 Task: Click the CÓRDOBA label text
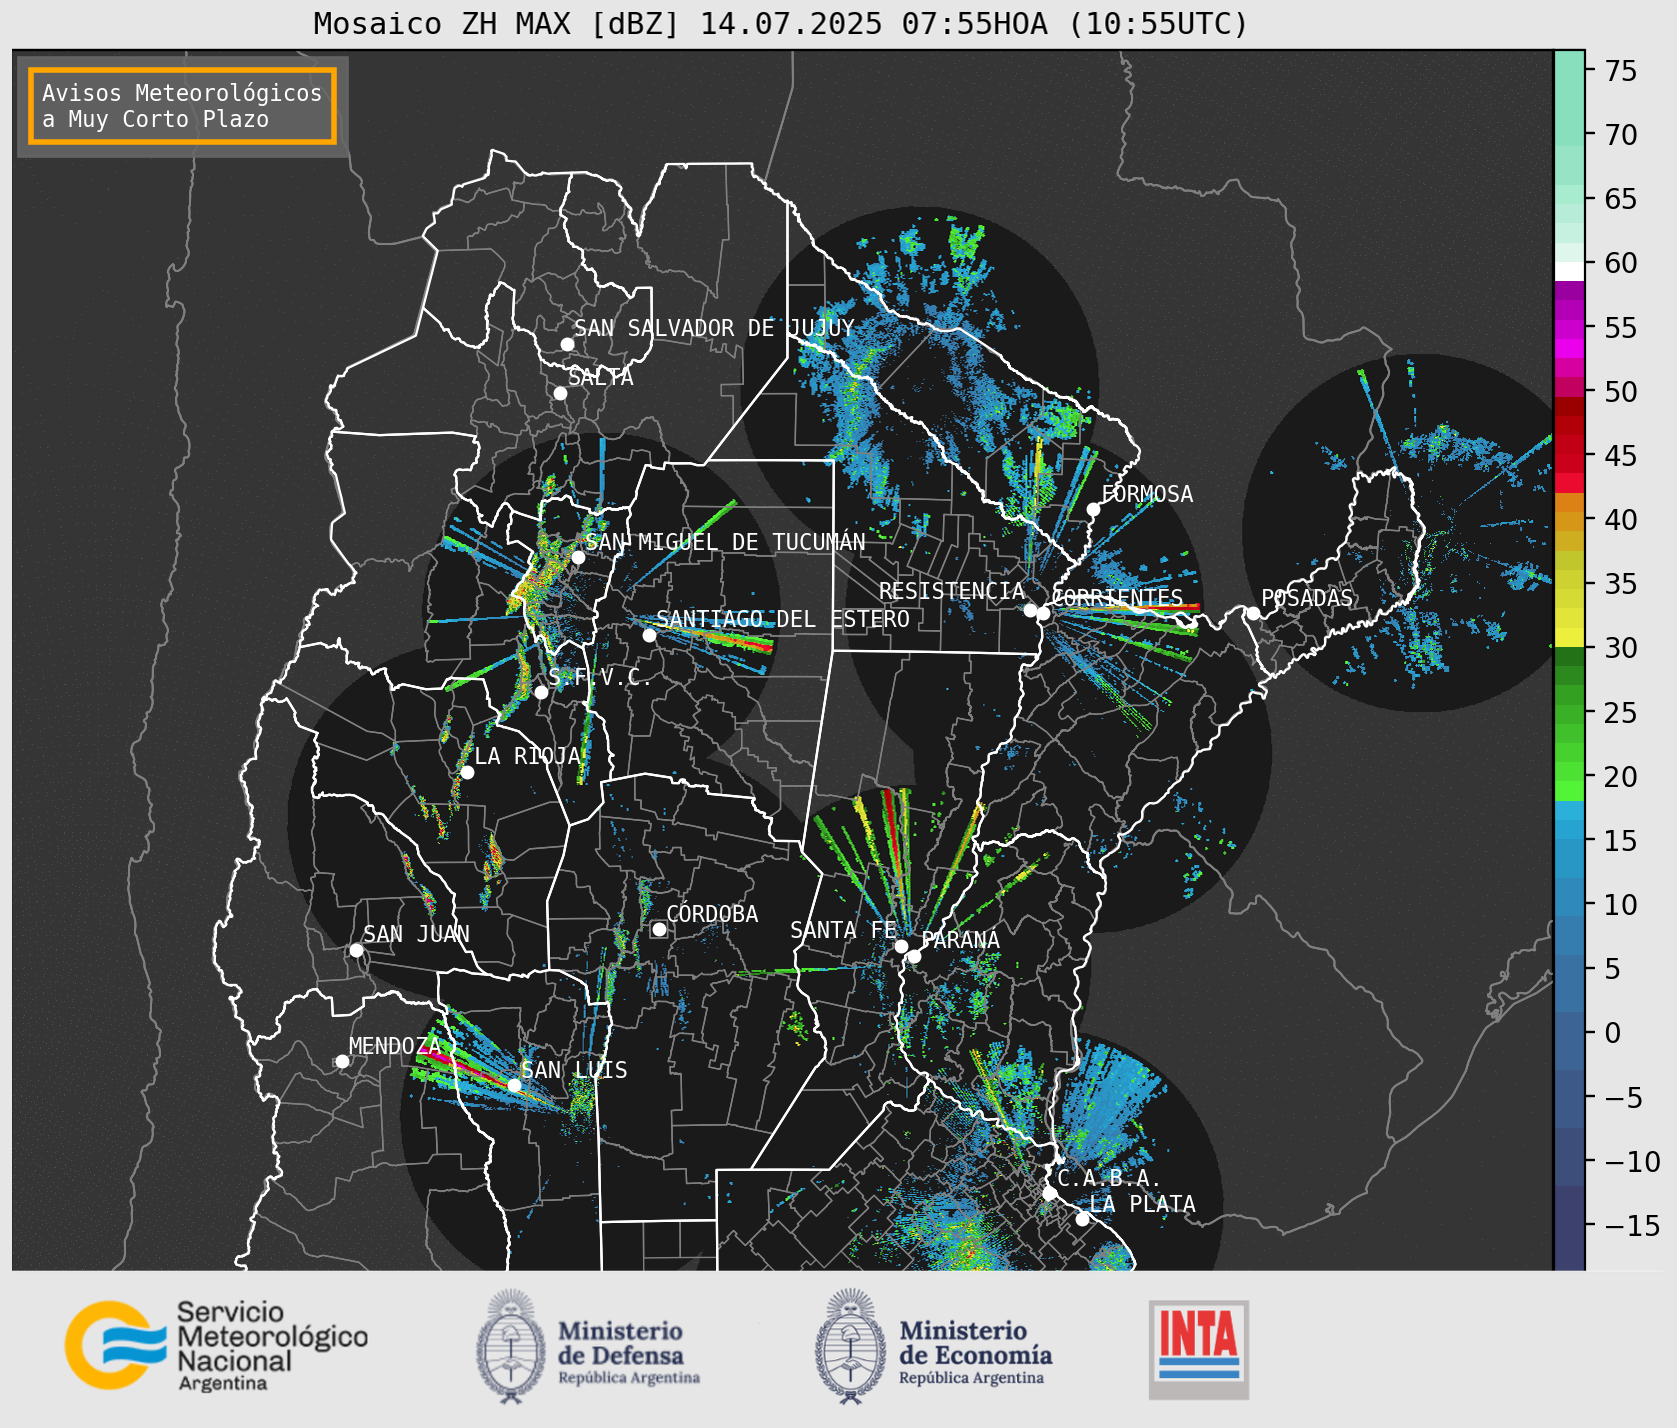point(712,914)
